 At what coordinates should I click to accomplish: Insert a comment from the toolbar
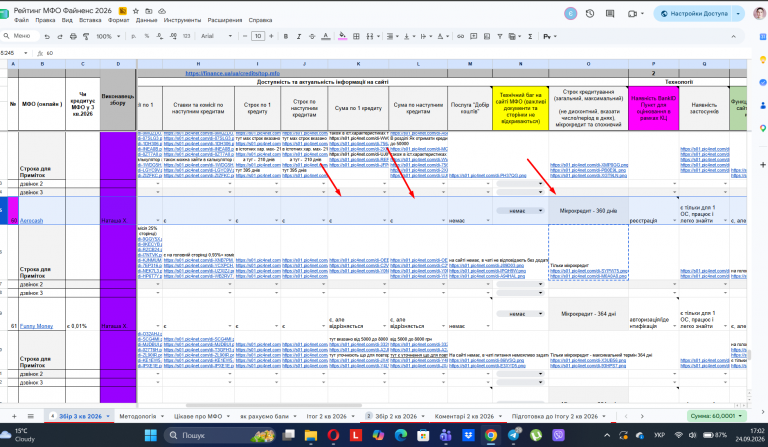click(x=474, y=36)
